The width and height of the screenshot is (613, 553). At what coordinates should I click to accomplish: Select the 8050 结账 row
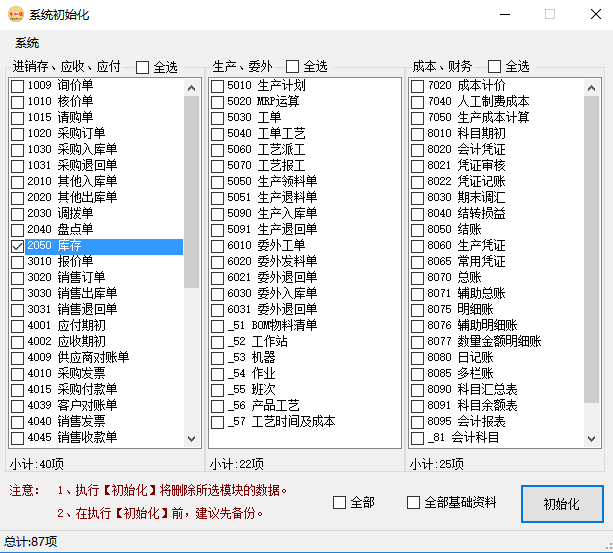(x=497, y=230)
